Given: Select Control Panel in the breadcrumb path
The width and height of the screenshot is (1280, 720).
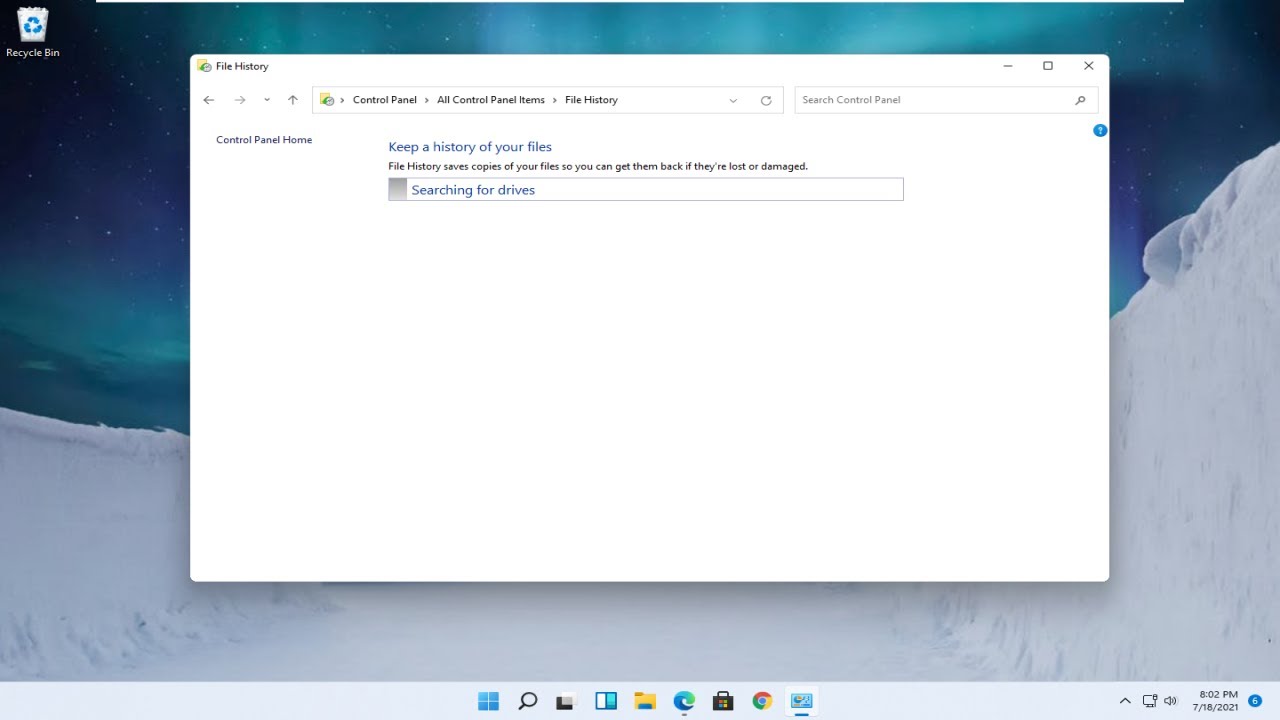Looking at the screenshot, I should click(385, 100).
